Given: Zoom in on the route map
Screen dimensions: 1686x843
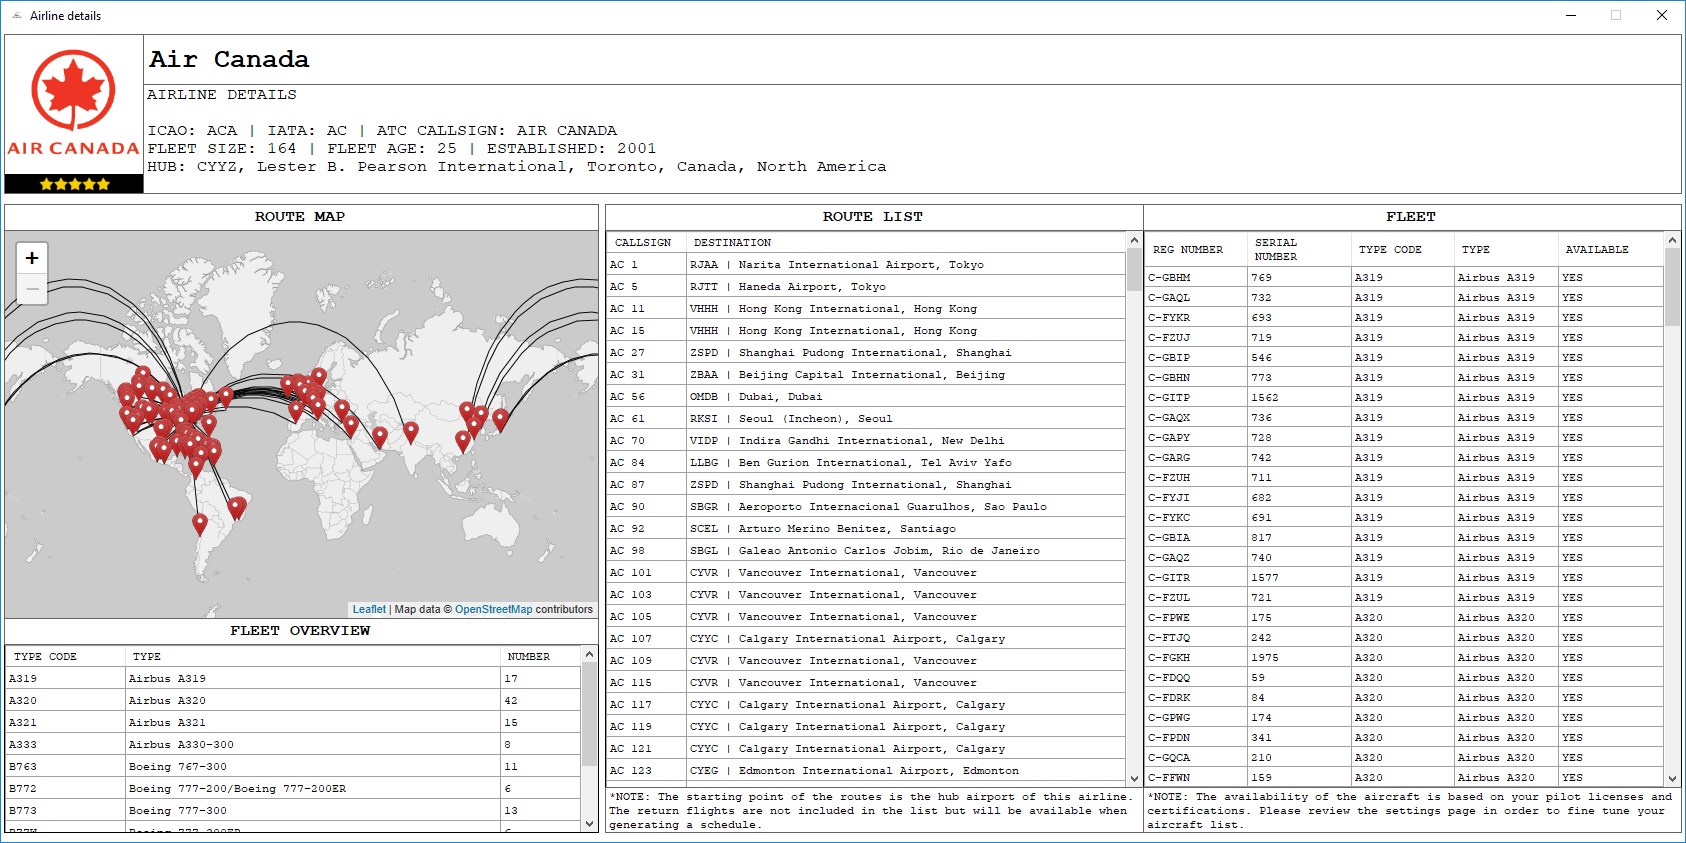Looking at the screenshot, I should tap(32, 258).
